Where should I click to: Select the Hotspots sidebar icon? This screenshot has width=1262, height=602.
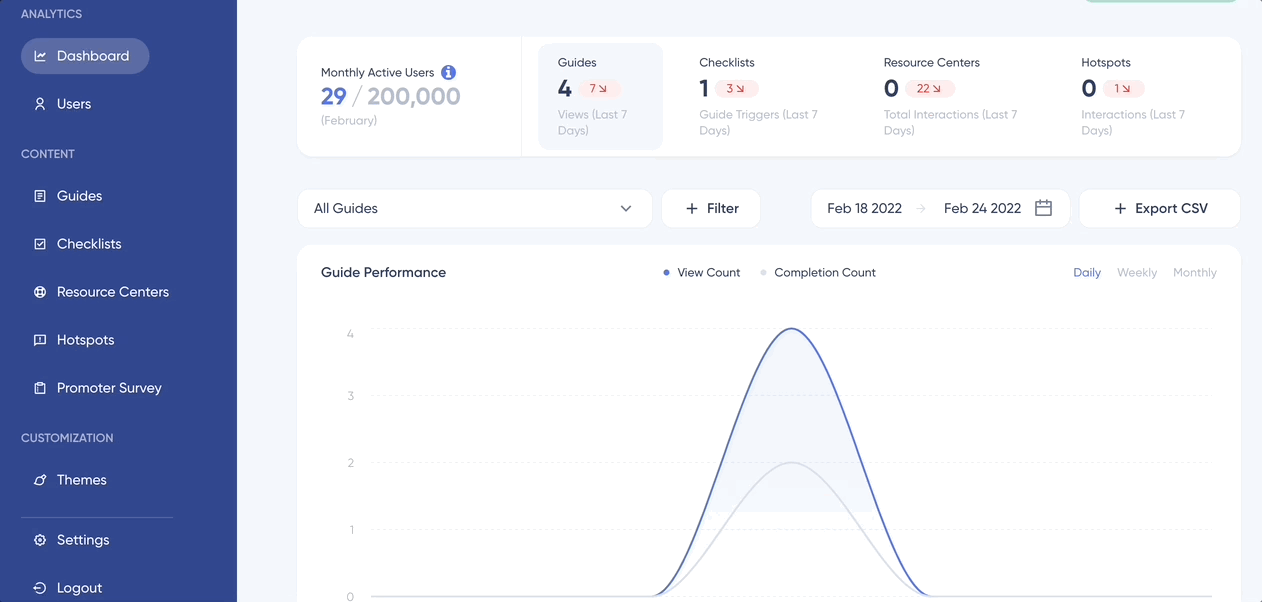click(40, 339)
